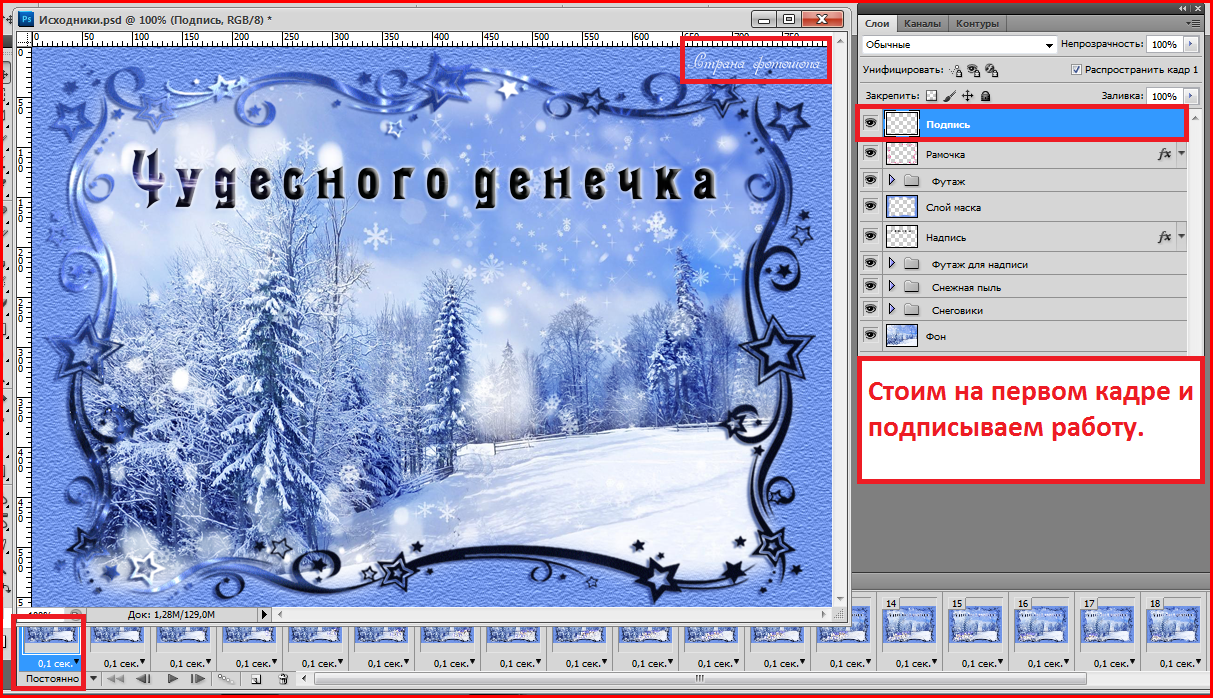
Task: Hide the Слой маска layer
Action: pyautogui.click(x=870, y=207)
